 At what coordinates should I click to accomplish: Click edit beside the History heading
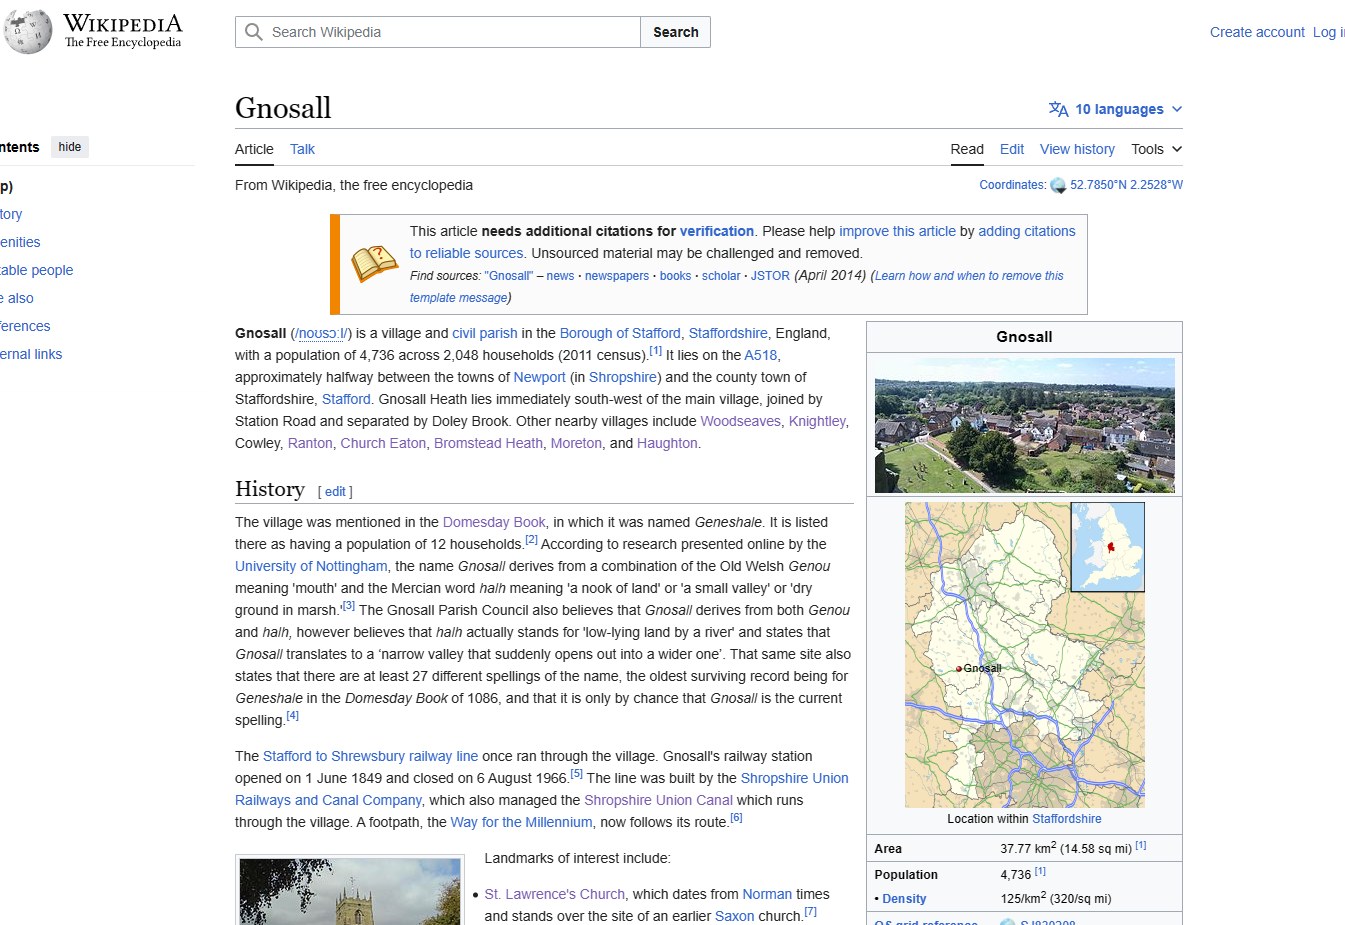pos(335,491)
